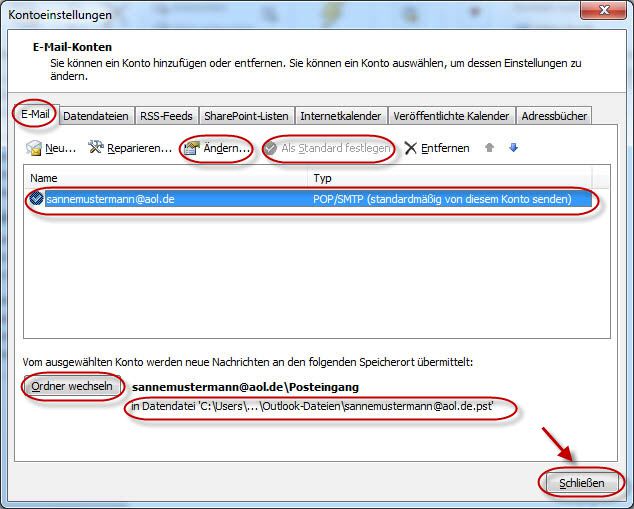Close the Kontoeinstellungen window with X
The width and height of the screenshot is (634, 509).
coord(603,10)
